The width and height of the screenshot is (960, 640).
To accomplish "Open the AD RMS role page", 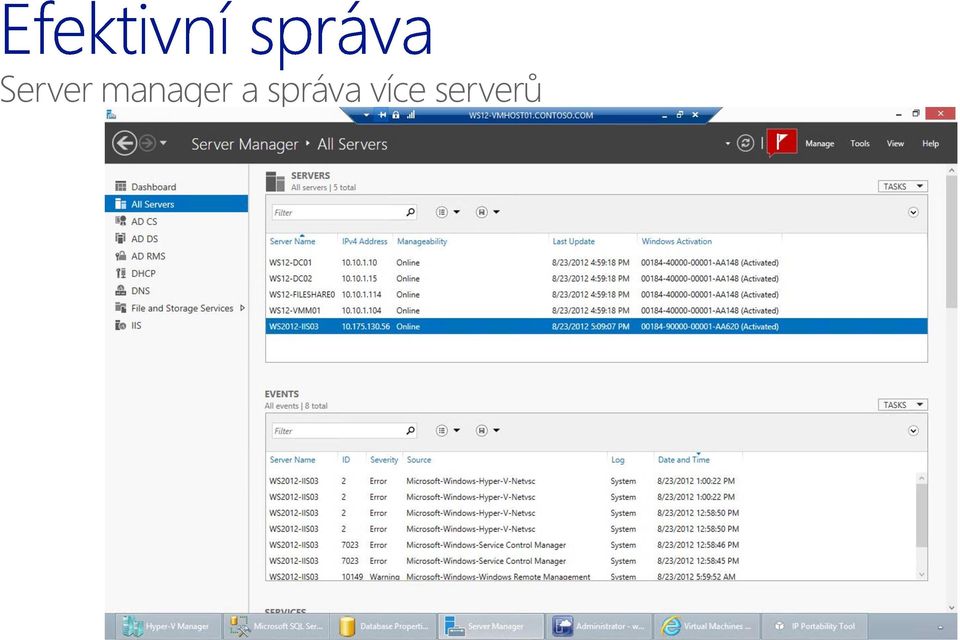I will coord(176,256).
